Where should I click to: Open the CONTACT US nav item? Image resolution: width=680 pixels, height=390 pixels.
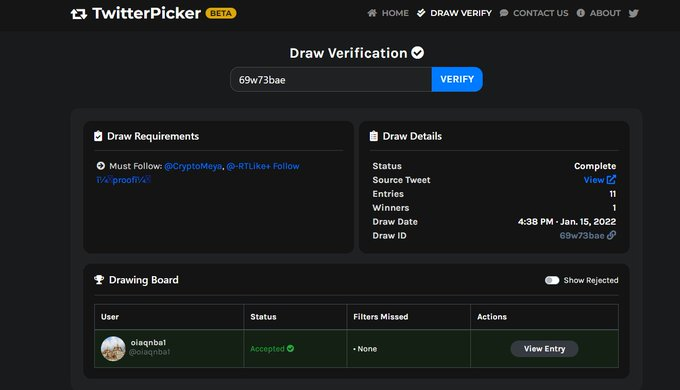[534, 13]
